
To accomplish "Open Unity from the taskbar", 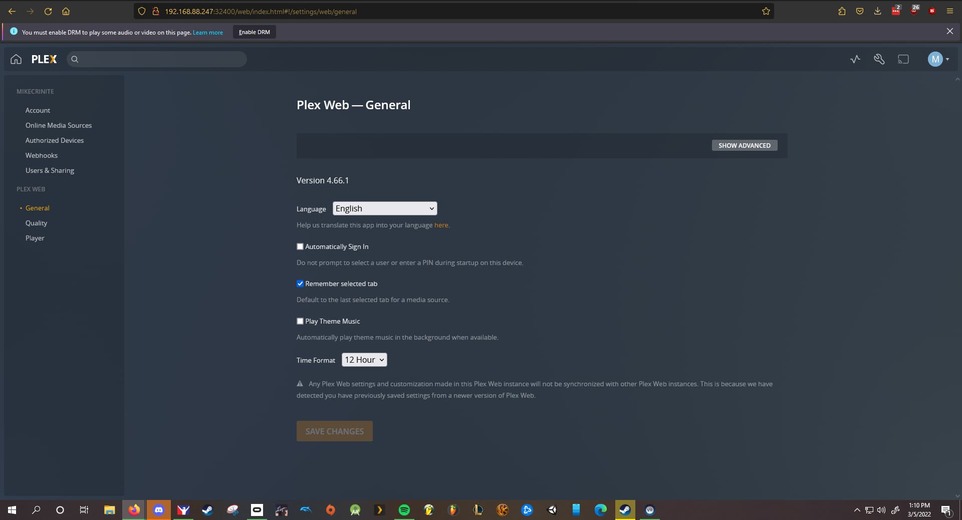I will (551, 510).
